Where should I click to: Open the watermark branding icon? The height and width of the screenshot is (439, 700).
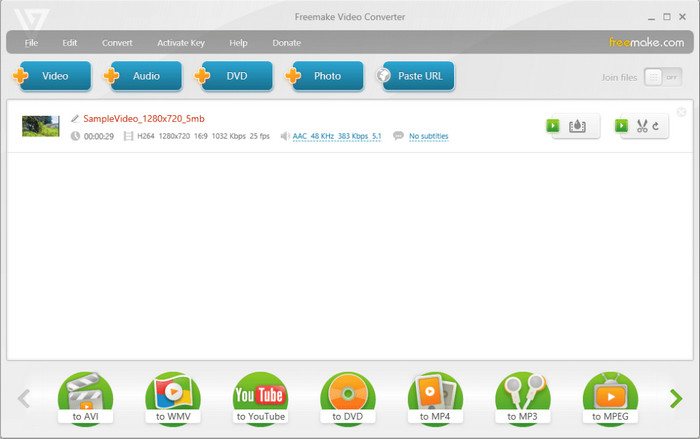577,126
